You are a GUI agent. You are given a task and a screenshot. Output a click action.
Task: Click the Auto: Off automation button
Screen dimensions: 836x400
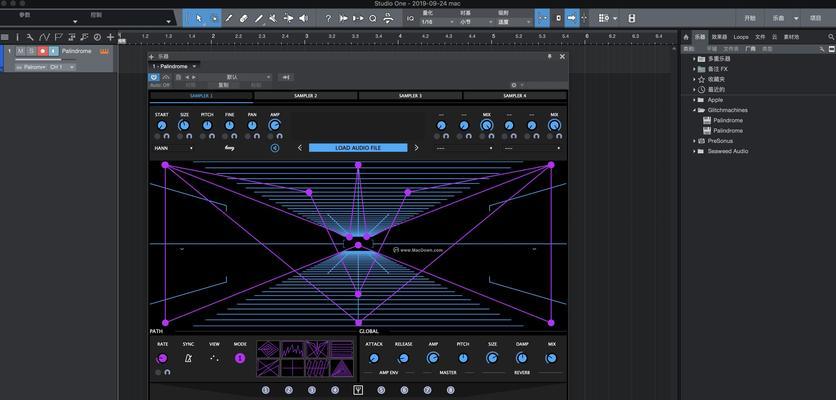[160, 85]
